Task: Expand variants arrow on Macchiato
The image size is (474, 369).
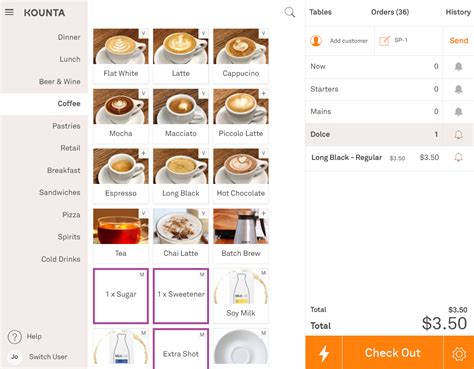Action: point(204,93)
